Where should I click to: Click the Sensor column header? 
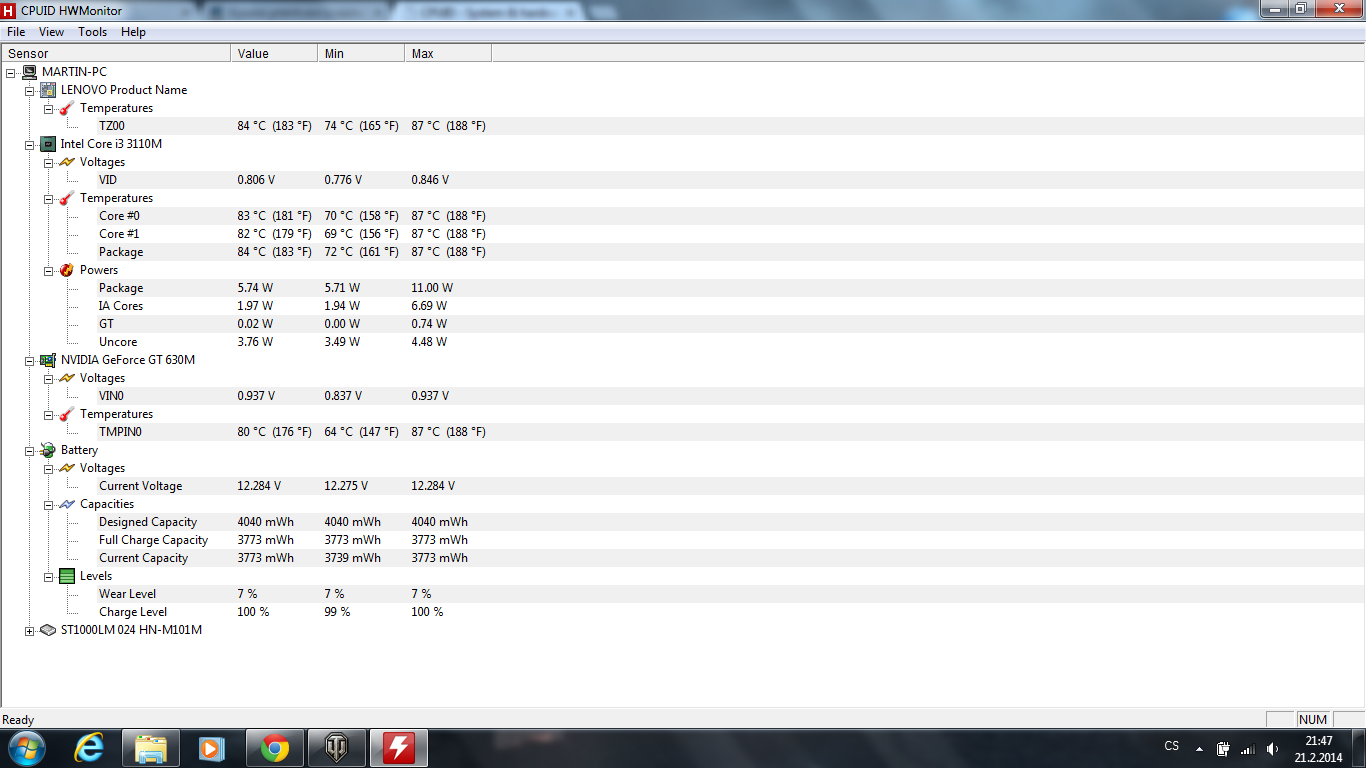click(116, 54)
